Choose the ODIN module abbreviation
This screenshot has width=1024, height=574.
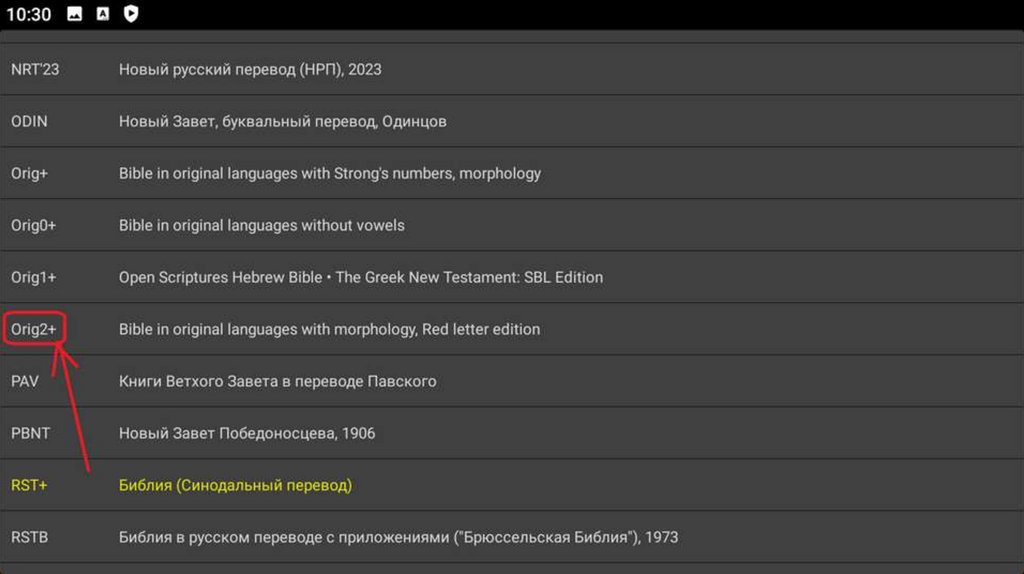coord(29,122)
